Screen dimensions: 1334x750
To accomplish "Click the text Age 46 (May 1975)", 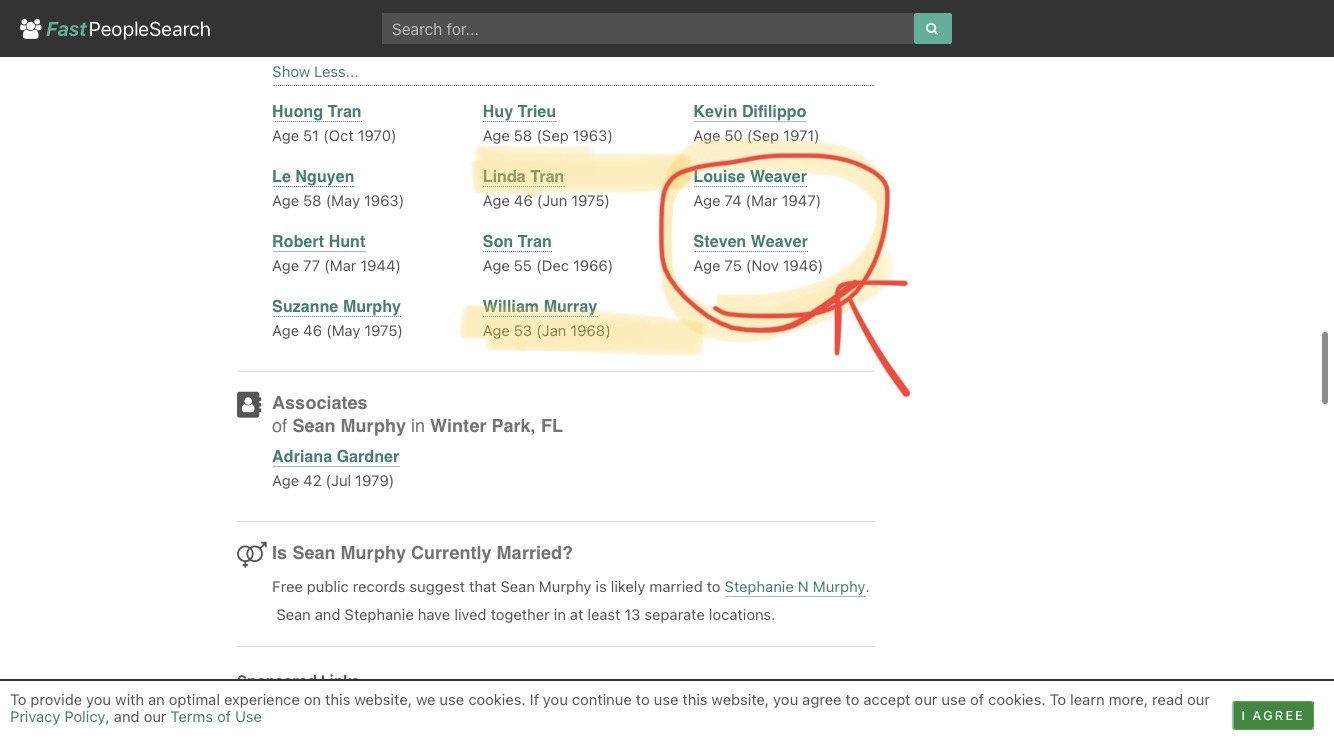I will tap(337, 331).
